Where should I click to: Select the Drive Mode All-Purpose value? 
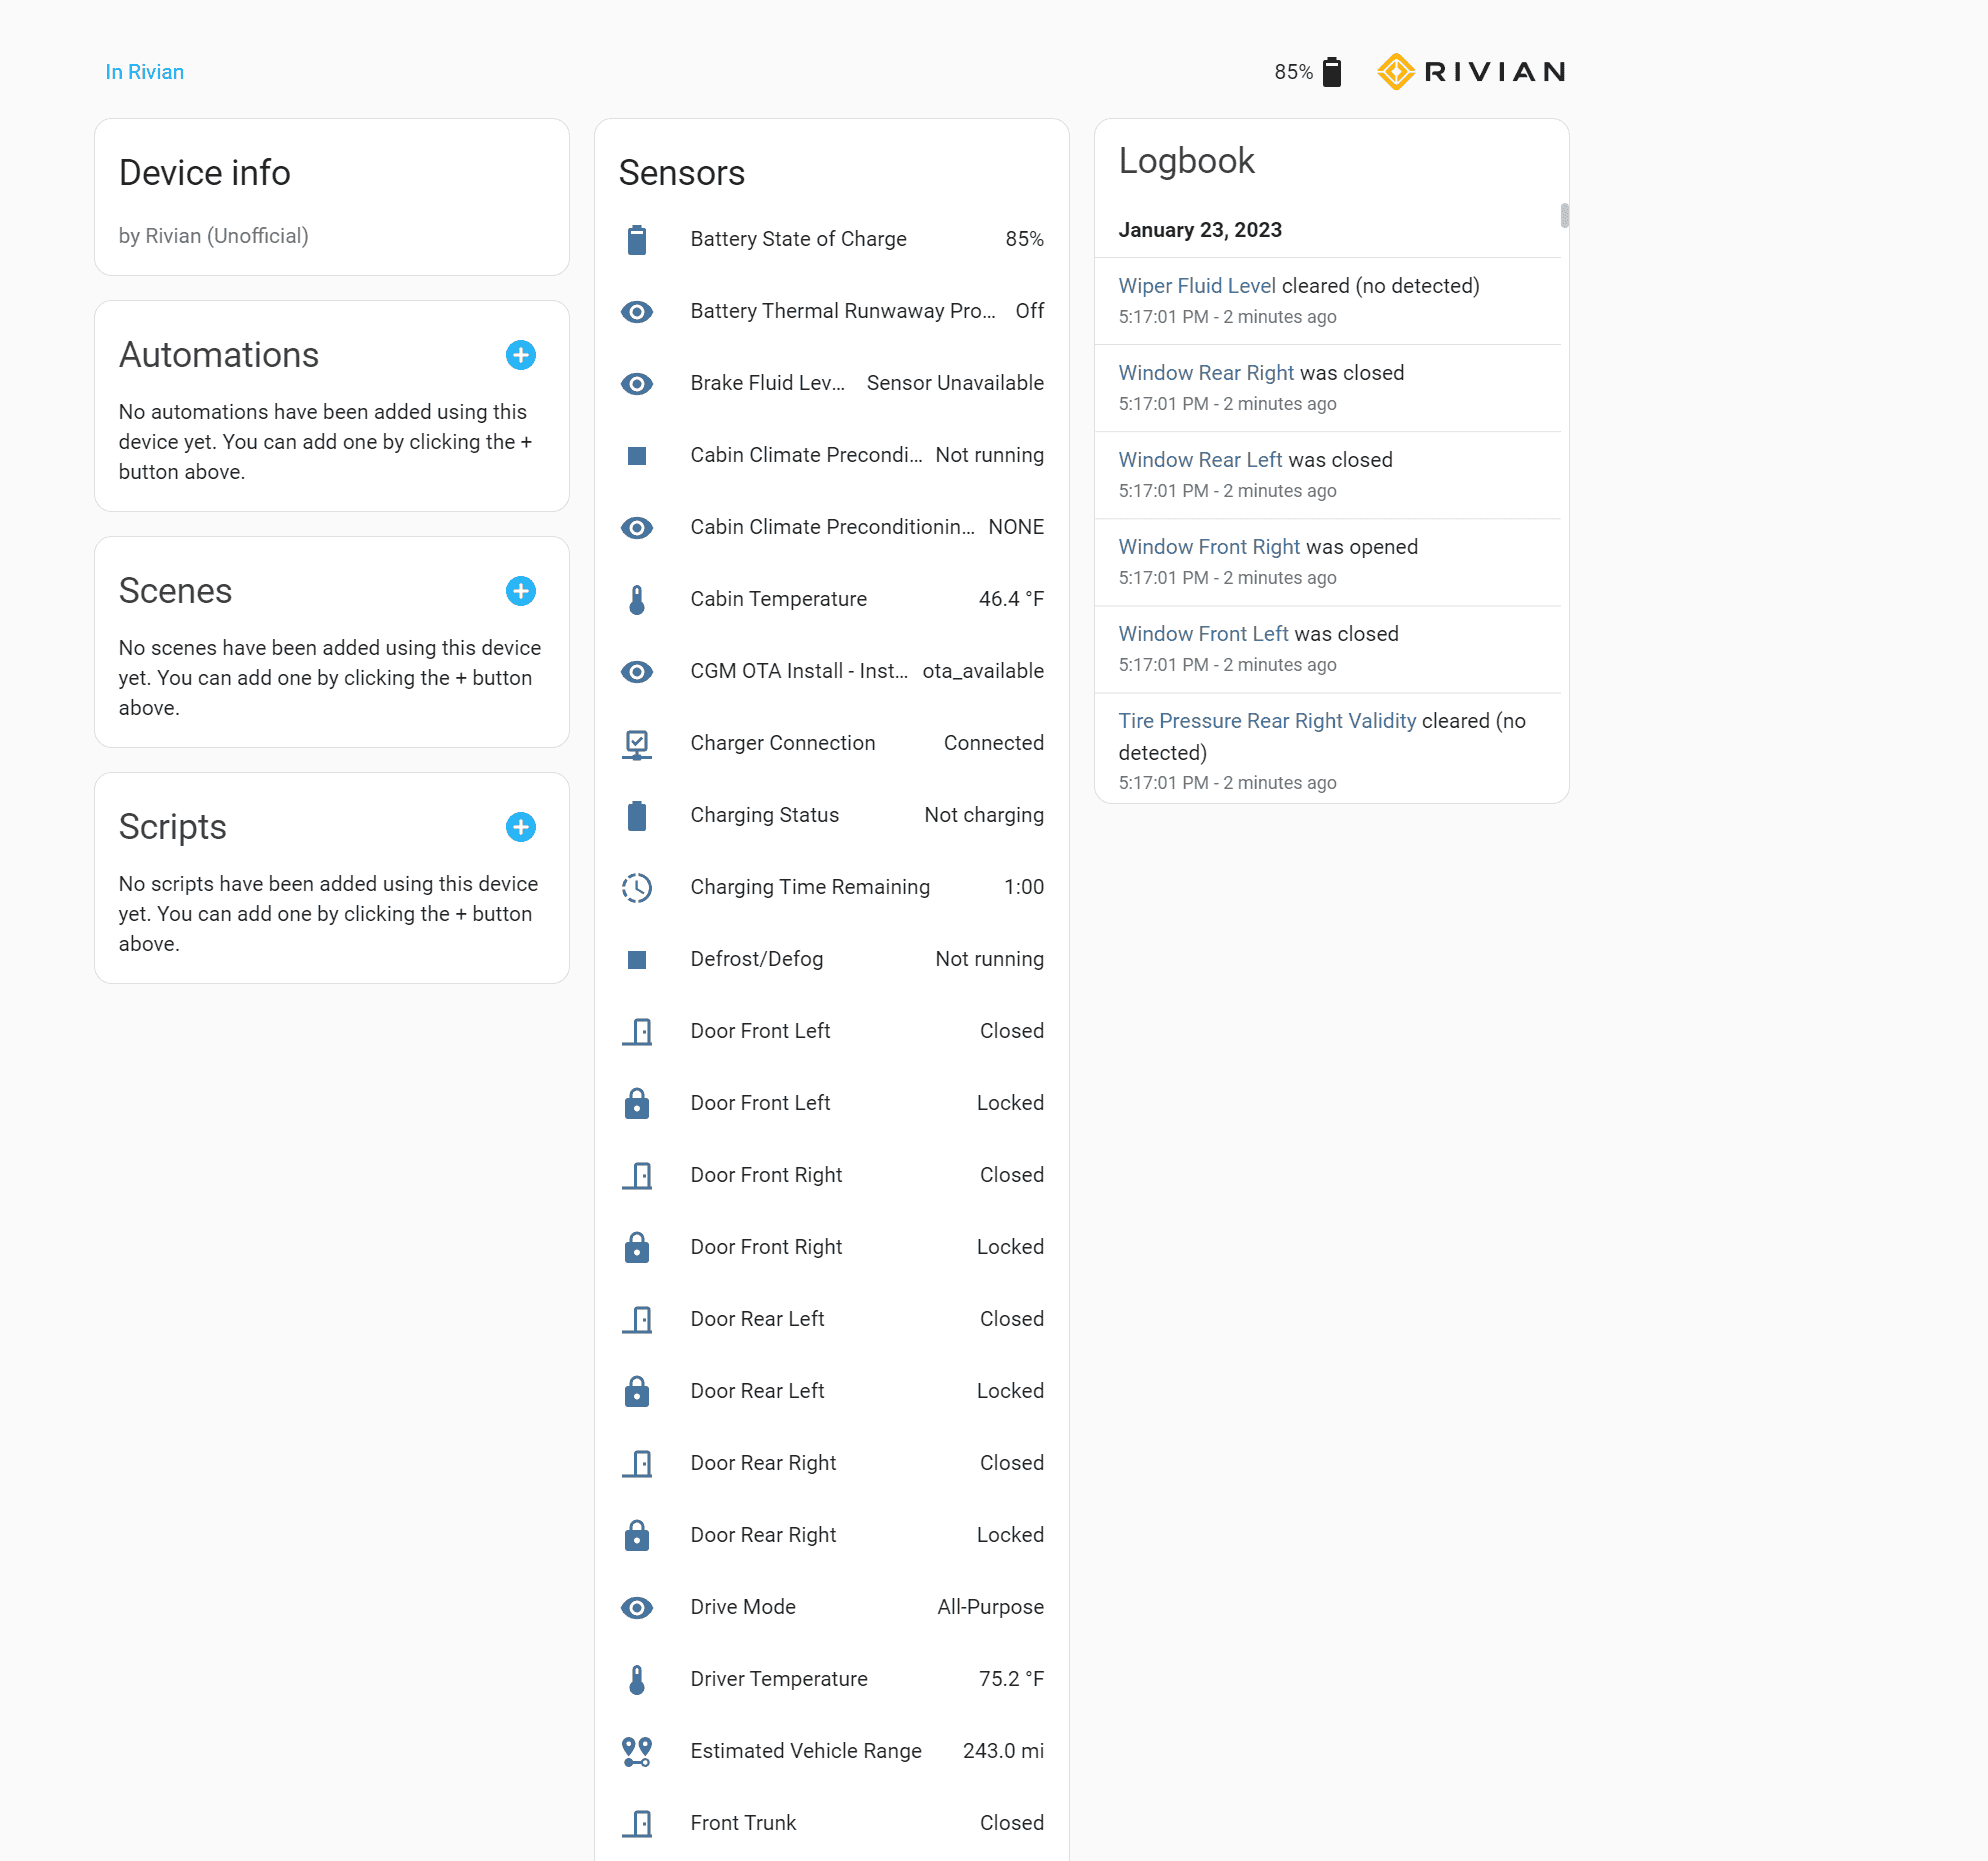pos(990,1607)
